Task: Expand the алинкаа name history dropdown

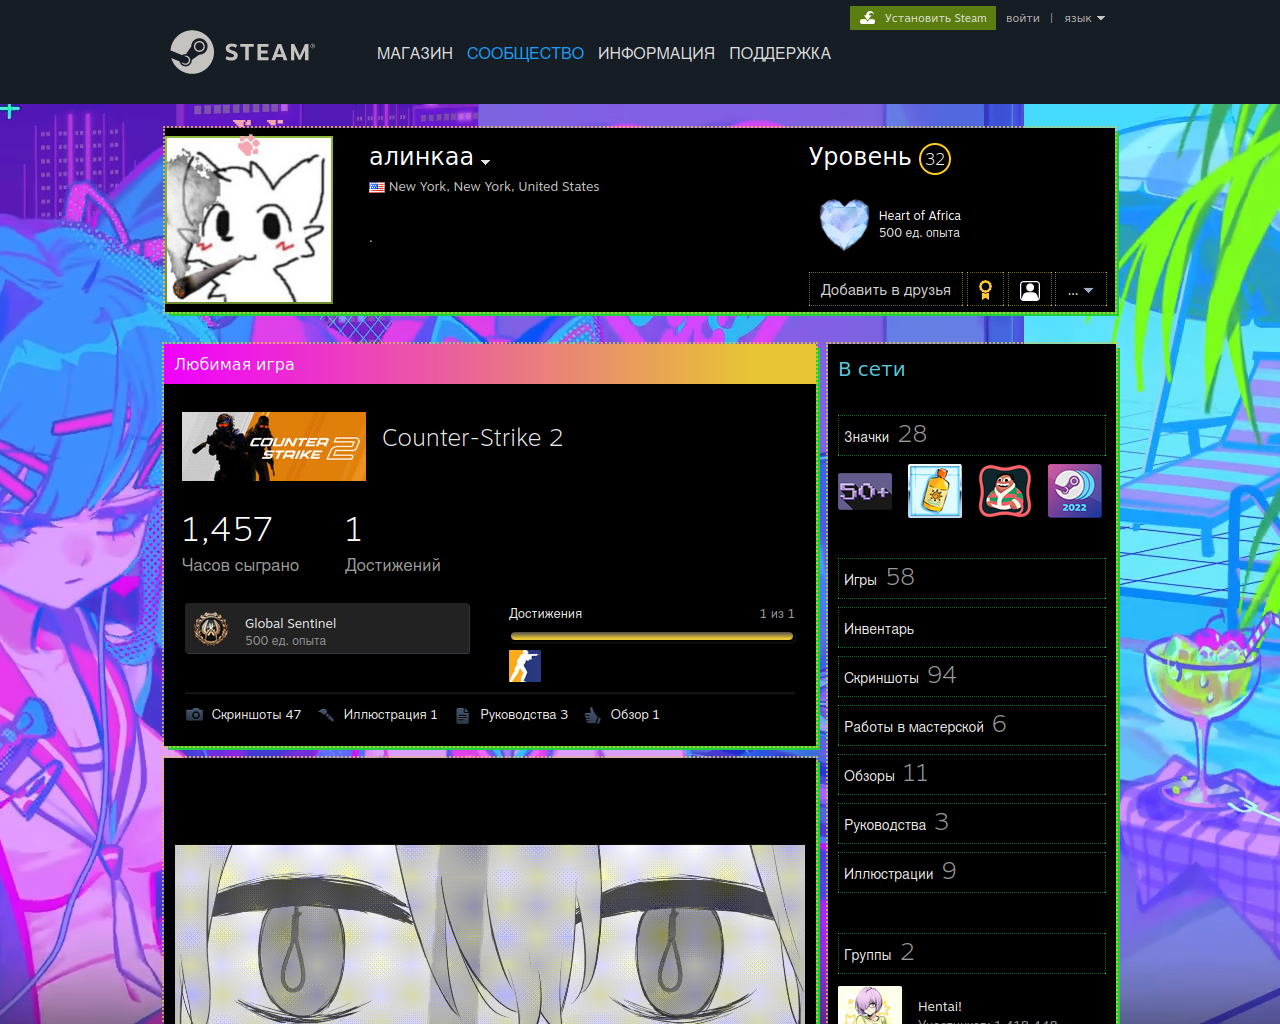Action: click(x=486, y=162)
